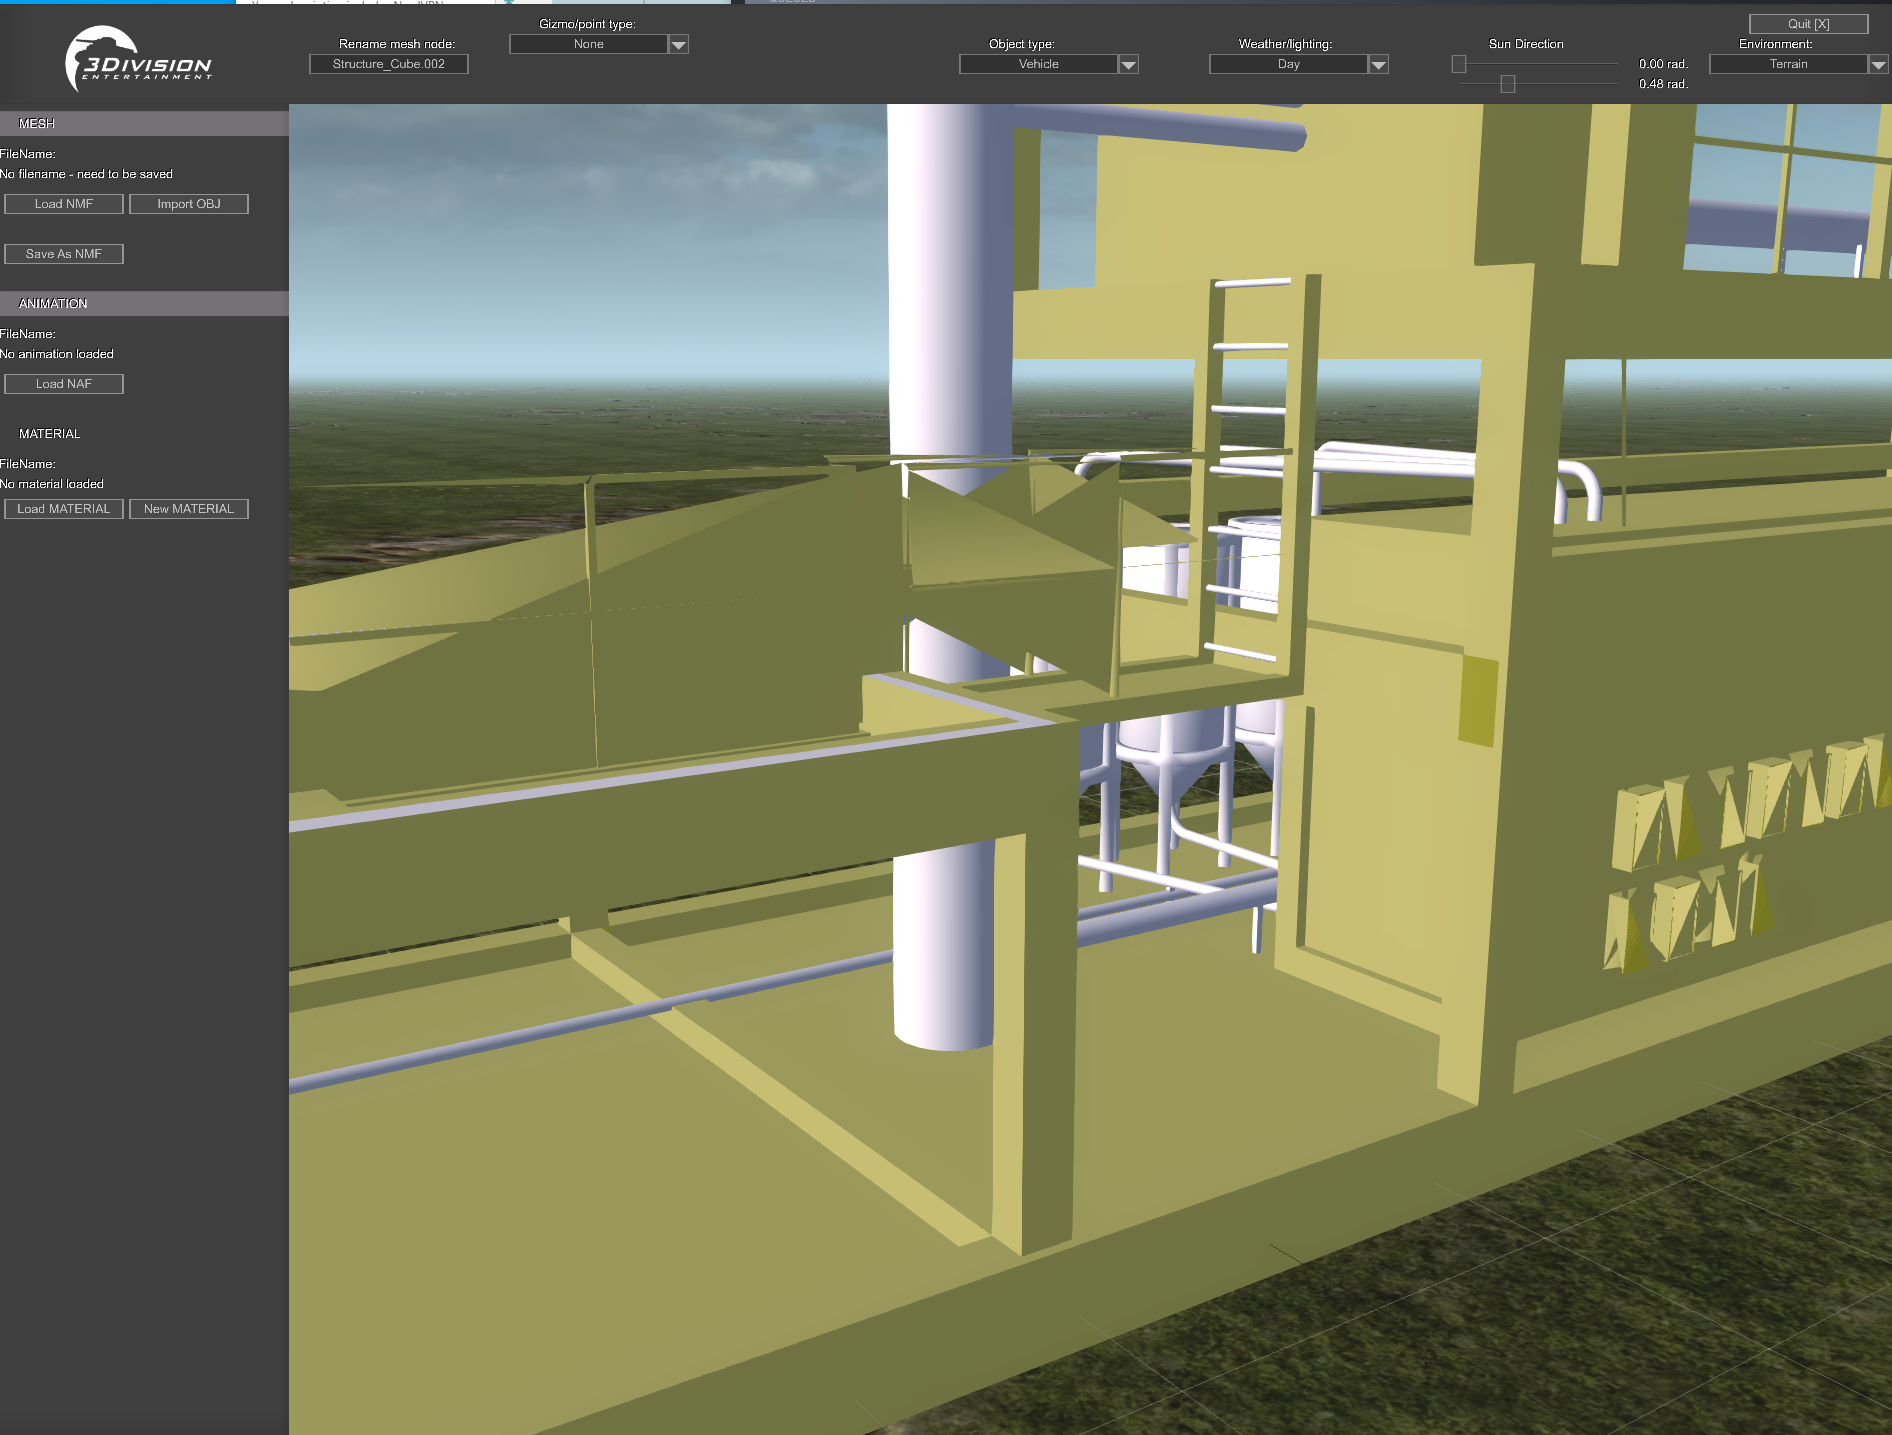Click the 3Division Entertainment logo
The image size is (1892, 1435).
[x=138, y=60]
